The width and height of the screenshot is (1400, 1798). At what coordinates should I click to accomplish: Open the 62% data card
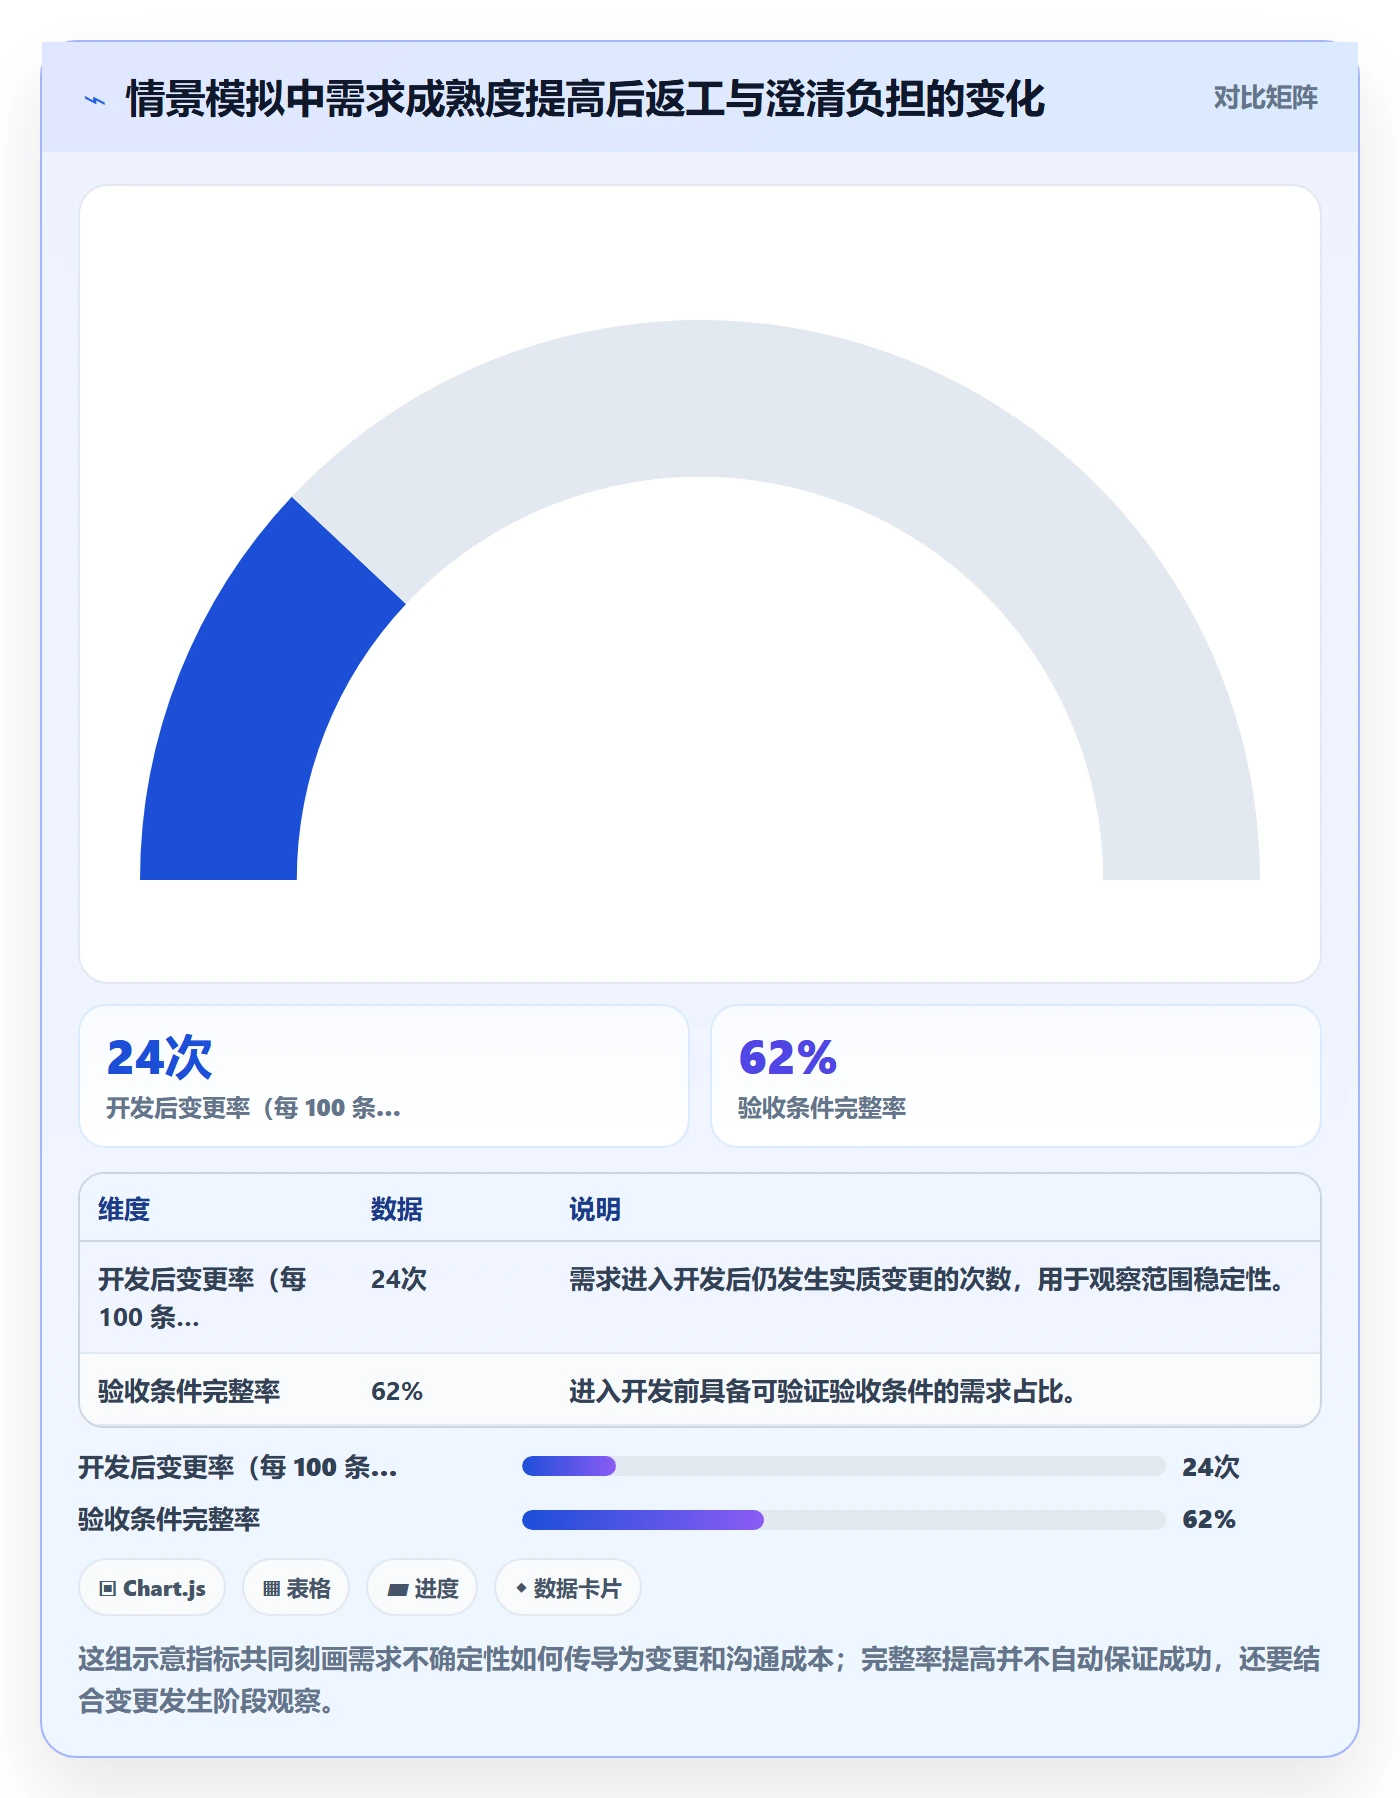point(1016,1076)
